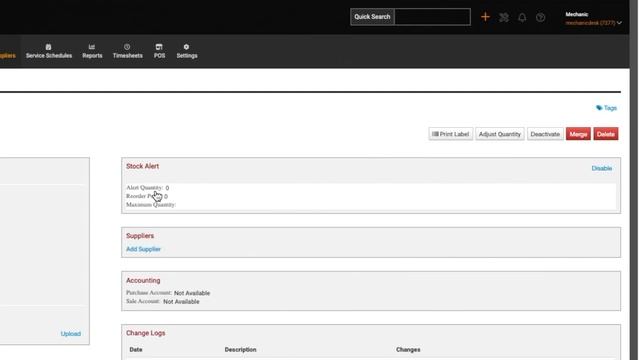The image size is (640, 360).
Task: Click the Description column header
Action: [x=240, y=350]
